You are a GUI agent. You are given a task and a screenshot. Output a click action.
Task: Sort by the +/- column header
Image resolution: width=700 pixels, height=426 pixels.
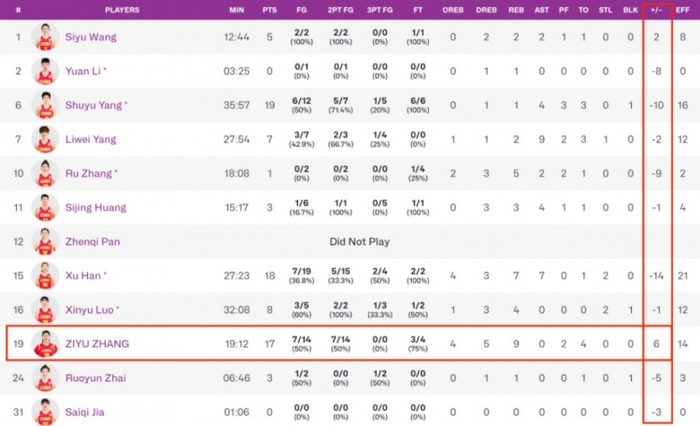click(656, 10)
